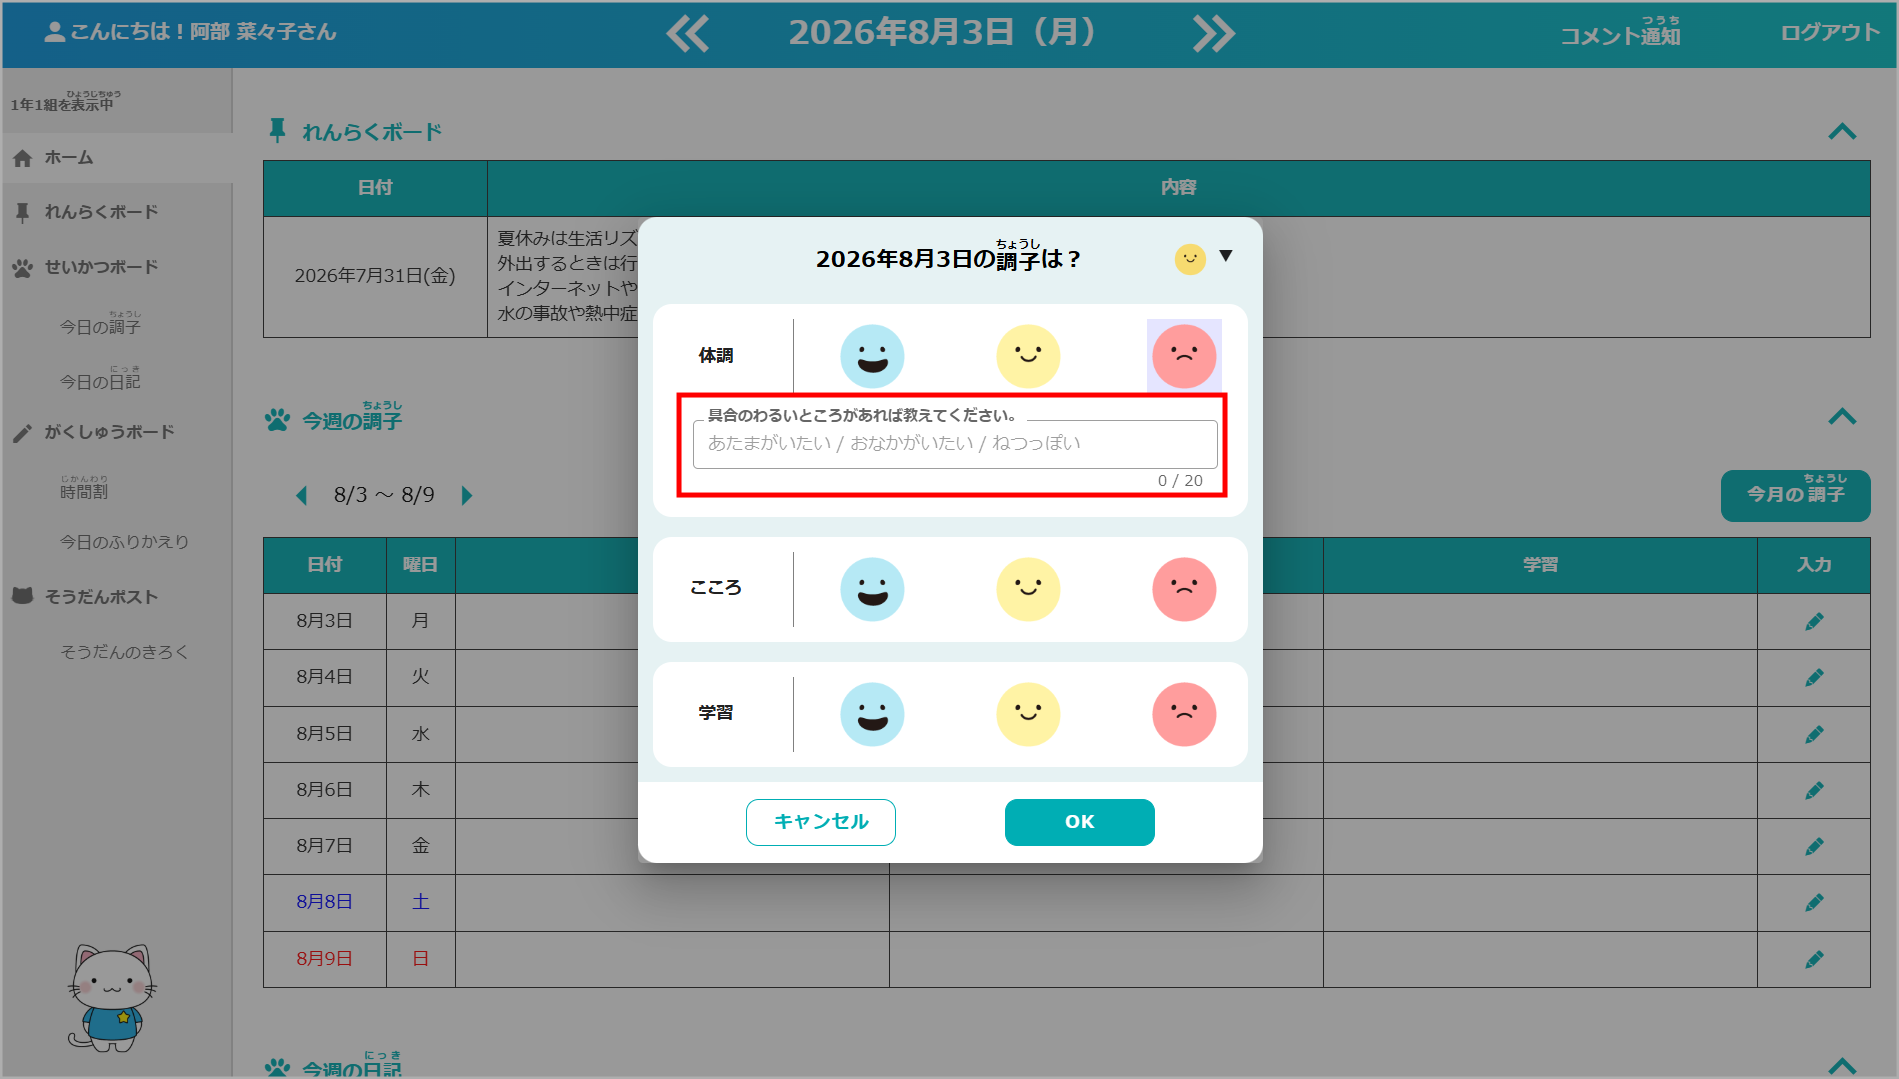Click the 具合のわるいところ text field
1899x1079 pixels.
[x=955, y=444]
